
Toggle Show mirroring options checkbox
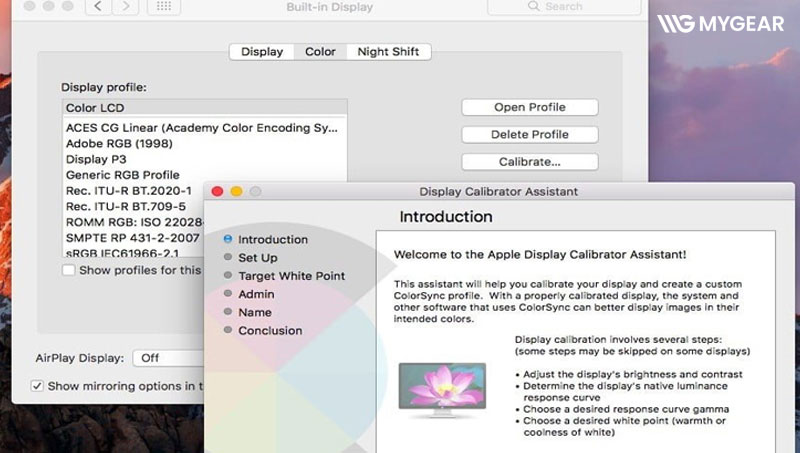(37, 386)
